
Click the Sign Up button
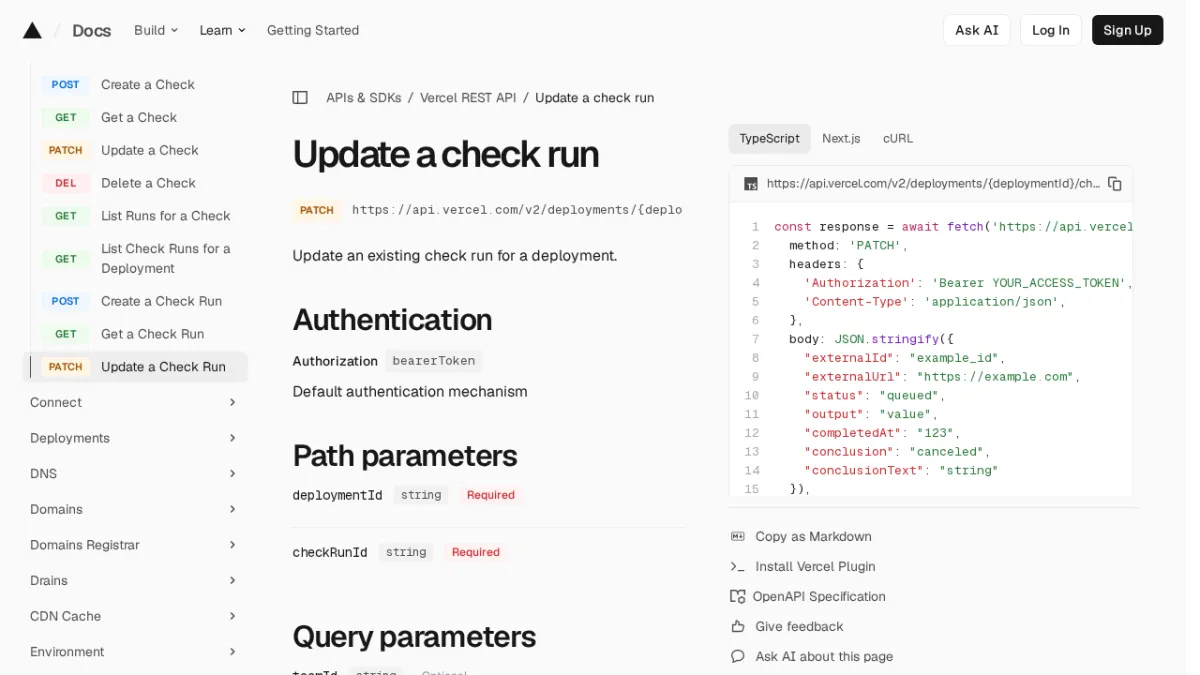[x=1127, y=30]
